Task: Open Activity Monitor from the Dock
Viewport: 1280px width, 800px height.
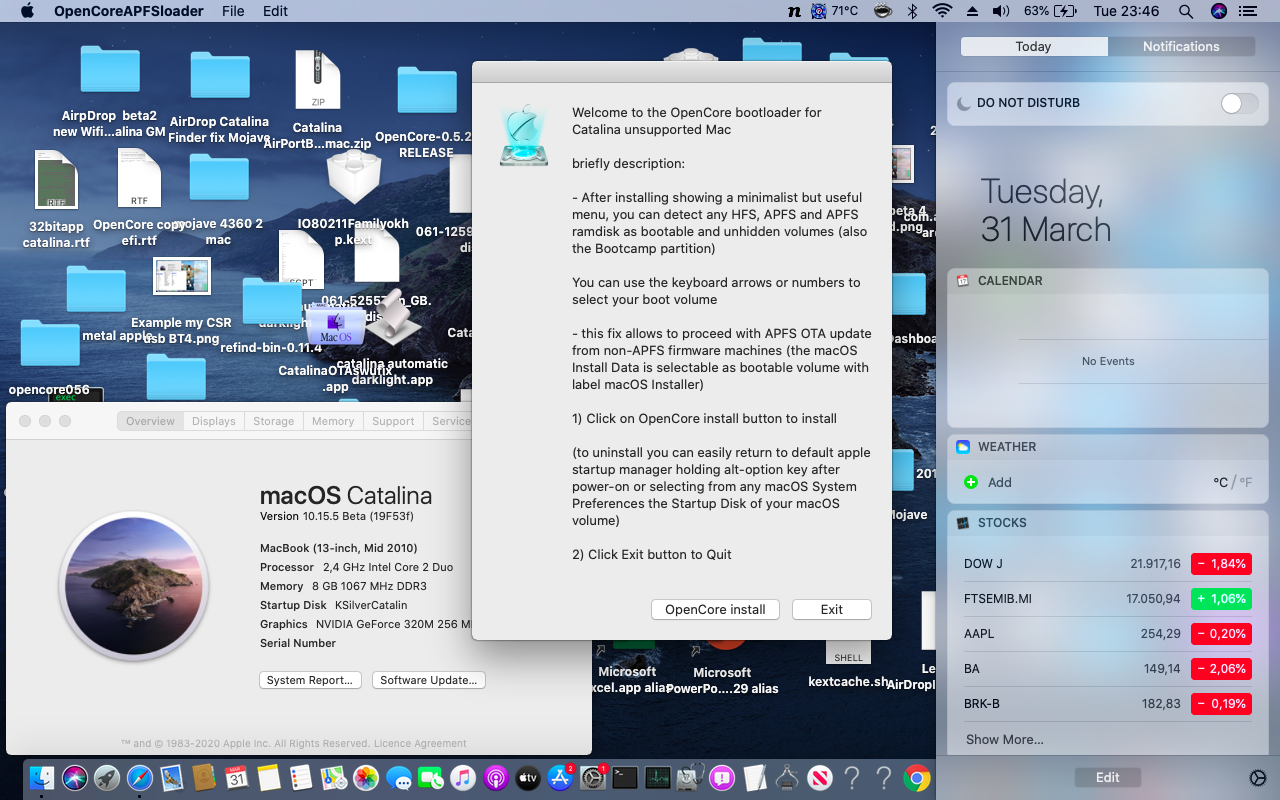Action: pyautogui.click(x=657, y=777)
